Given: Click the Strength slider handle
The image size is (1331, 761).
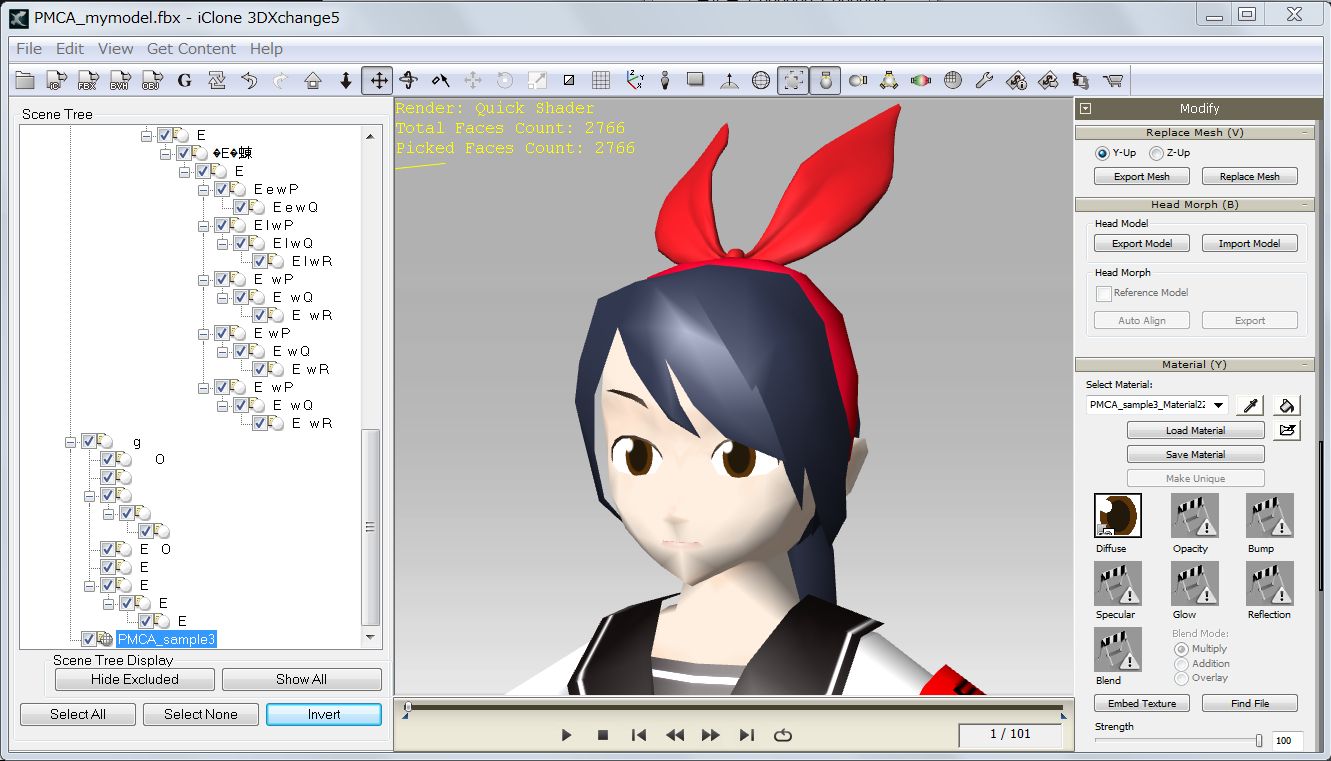Looking at the screenshot, I should coord(1259,740).
